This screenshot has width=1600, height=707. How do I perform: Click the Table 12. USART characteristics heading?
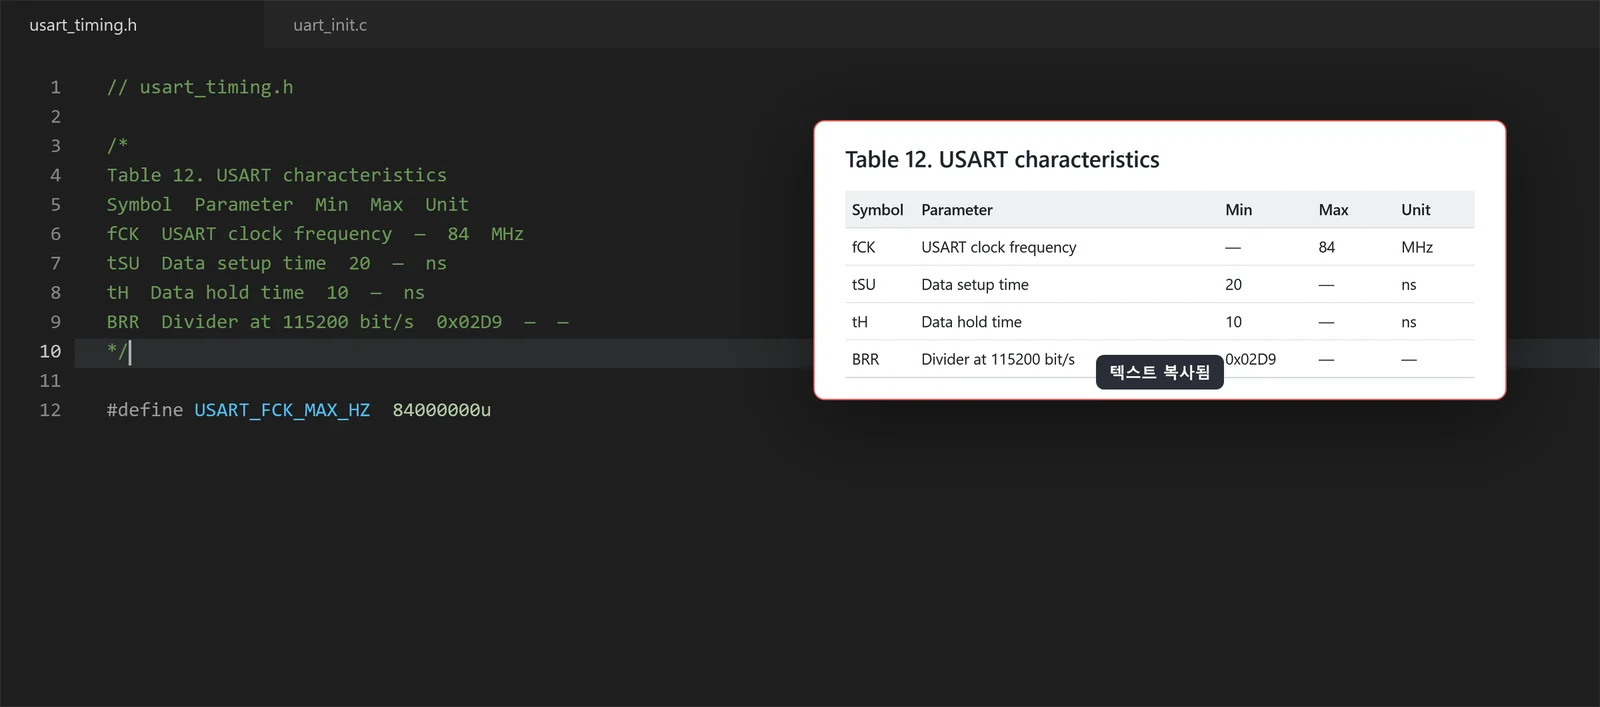[1002, 160]
